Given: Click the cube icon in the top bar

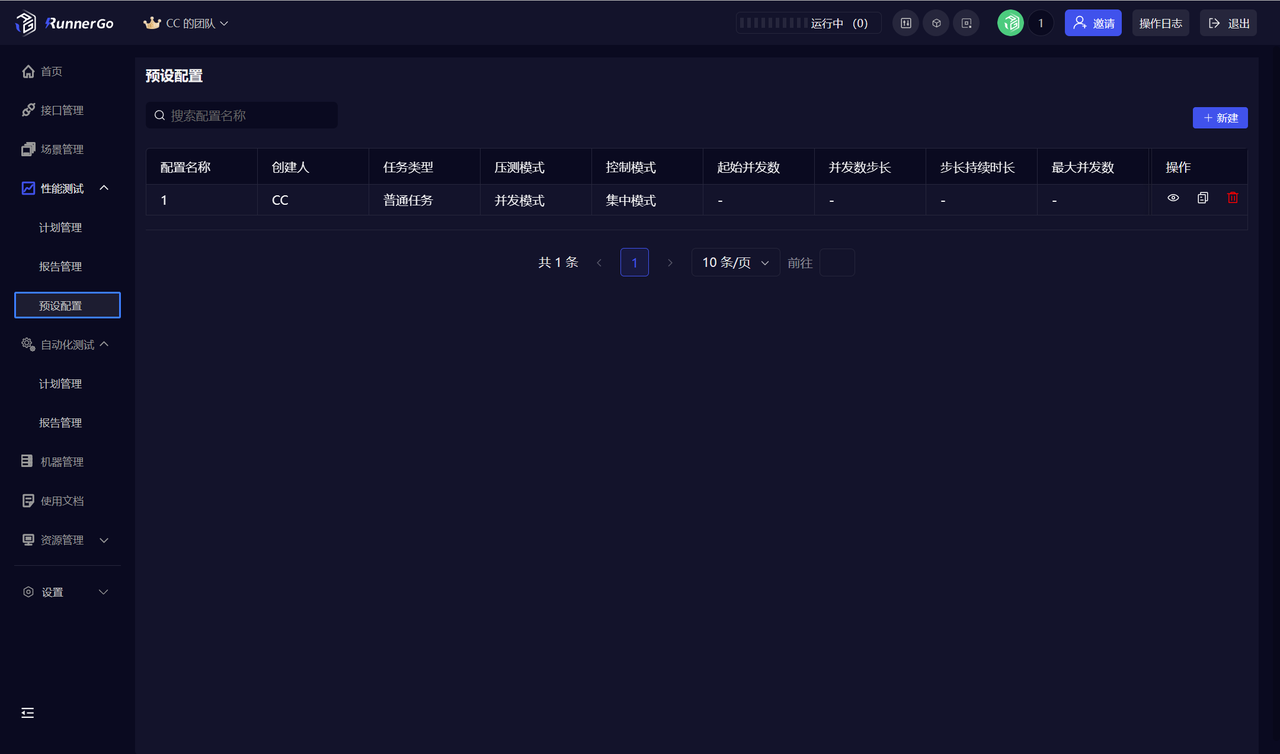Looking at the screenshot, I should (x=936, y=22).
